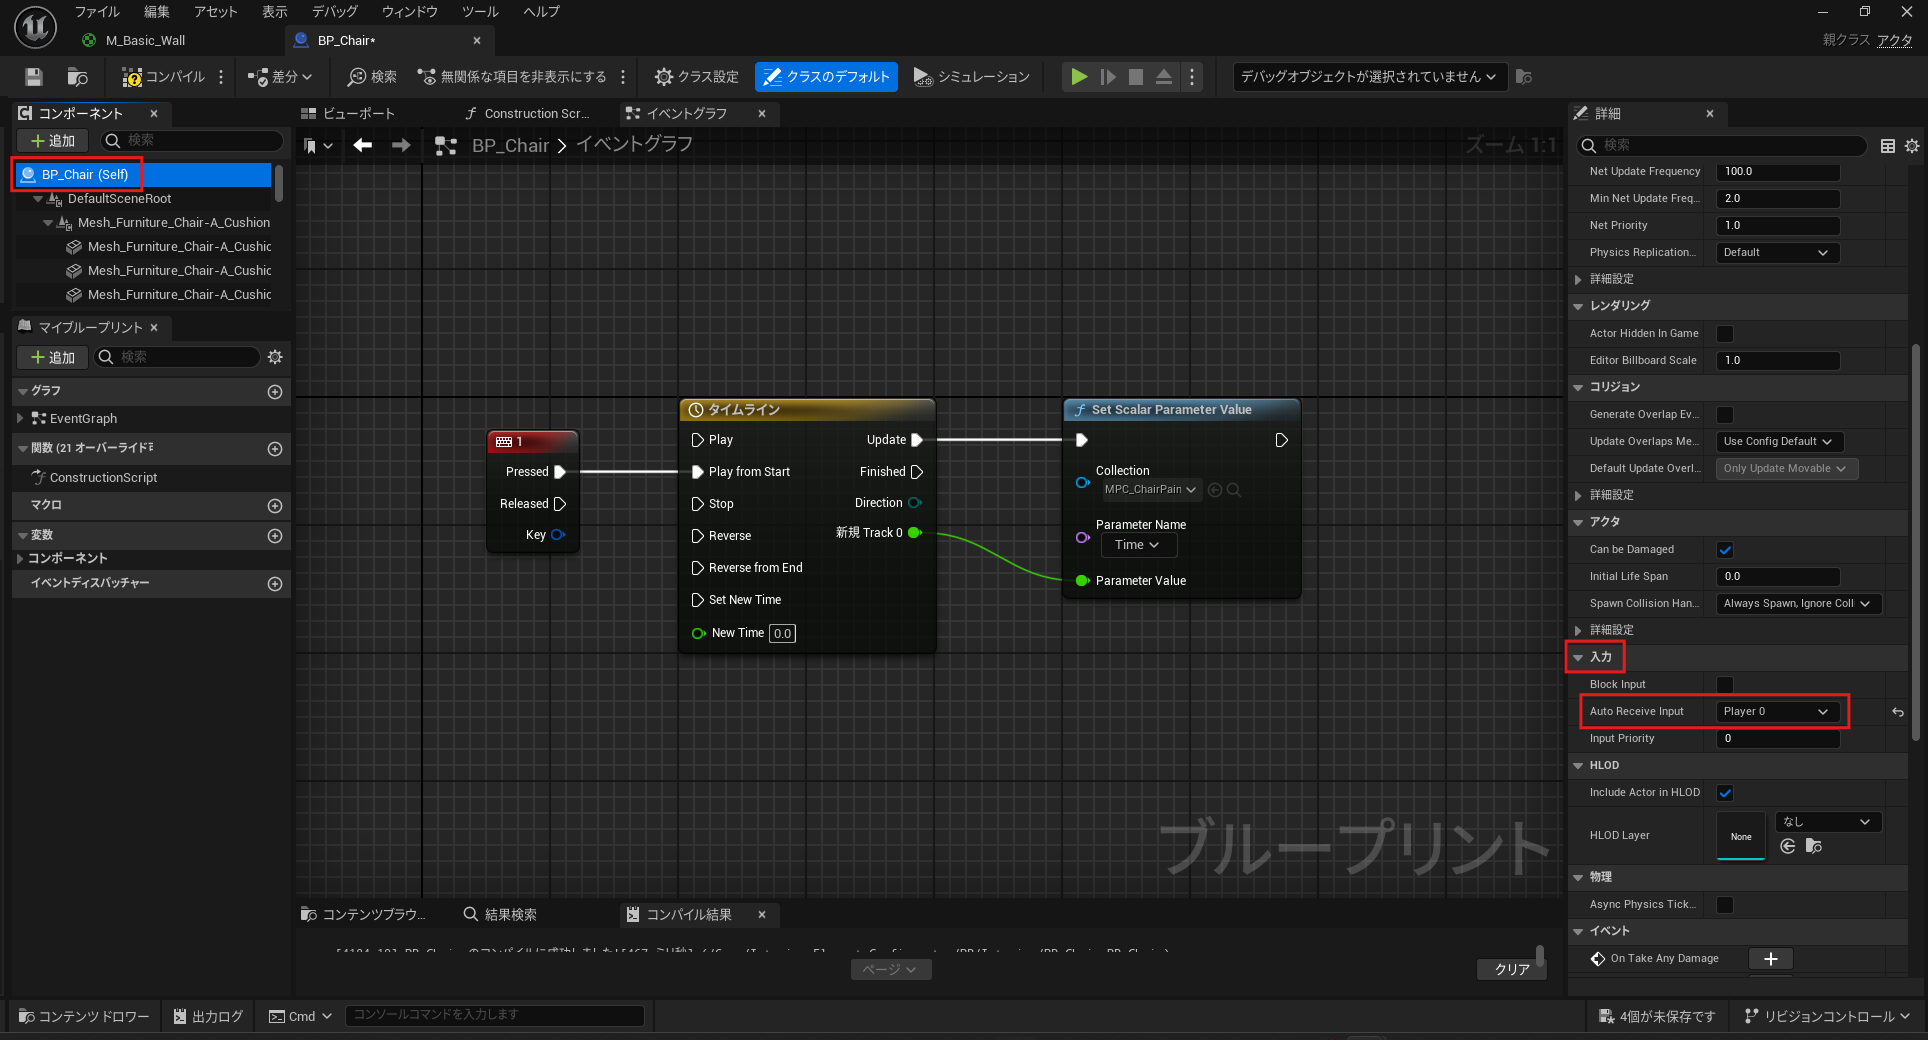Open the Physics Replication Default dropdown

point(1776,253)
